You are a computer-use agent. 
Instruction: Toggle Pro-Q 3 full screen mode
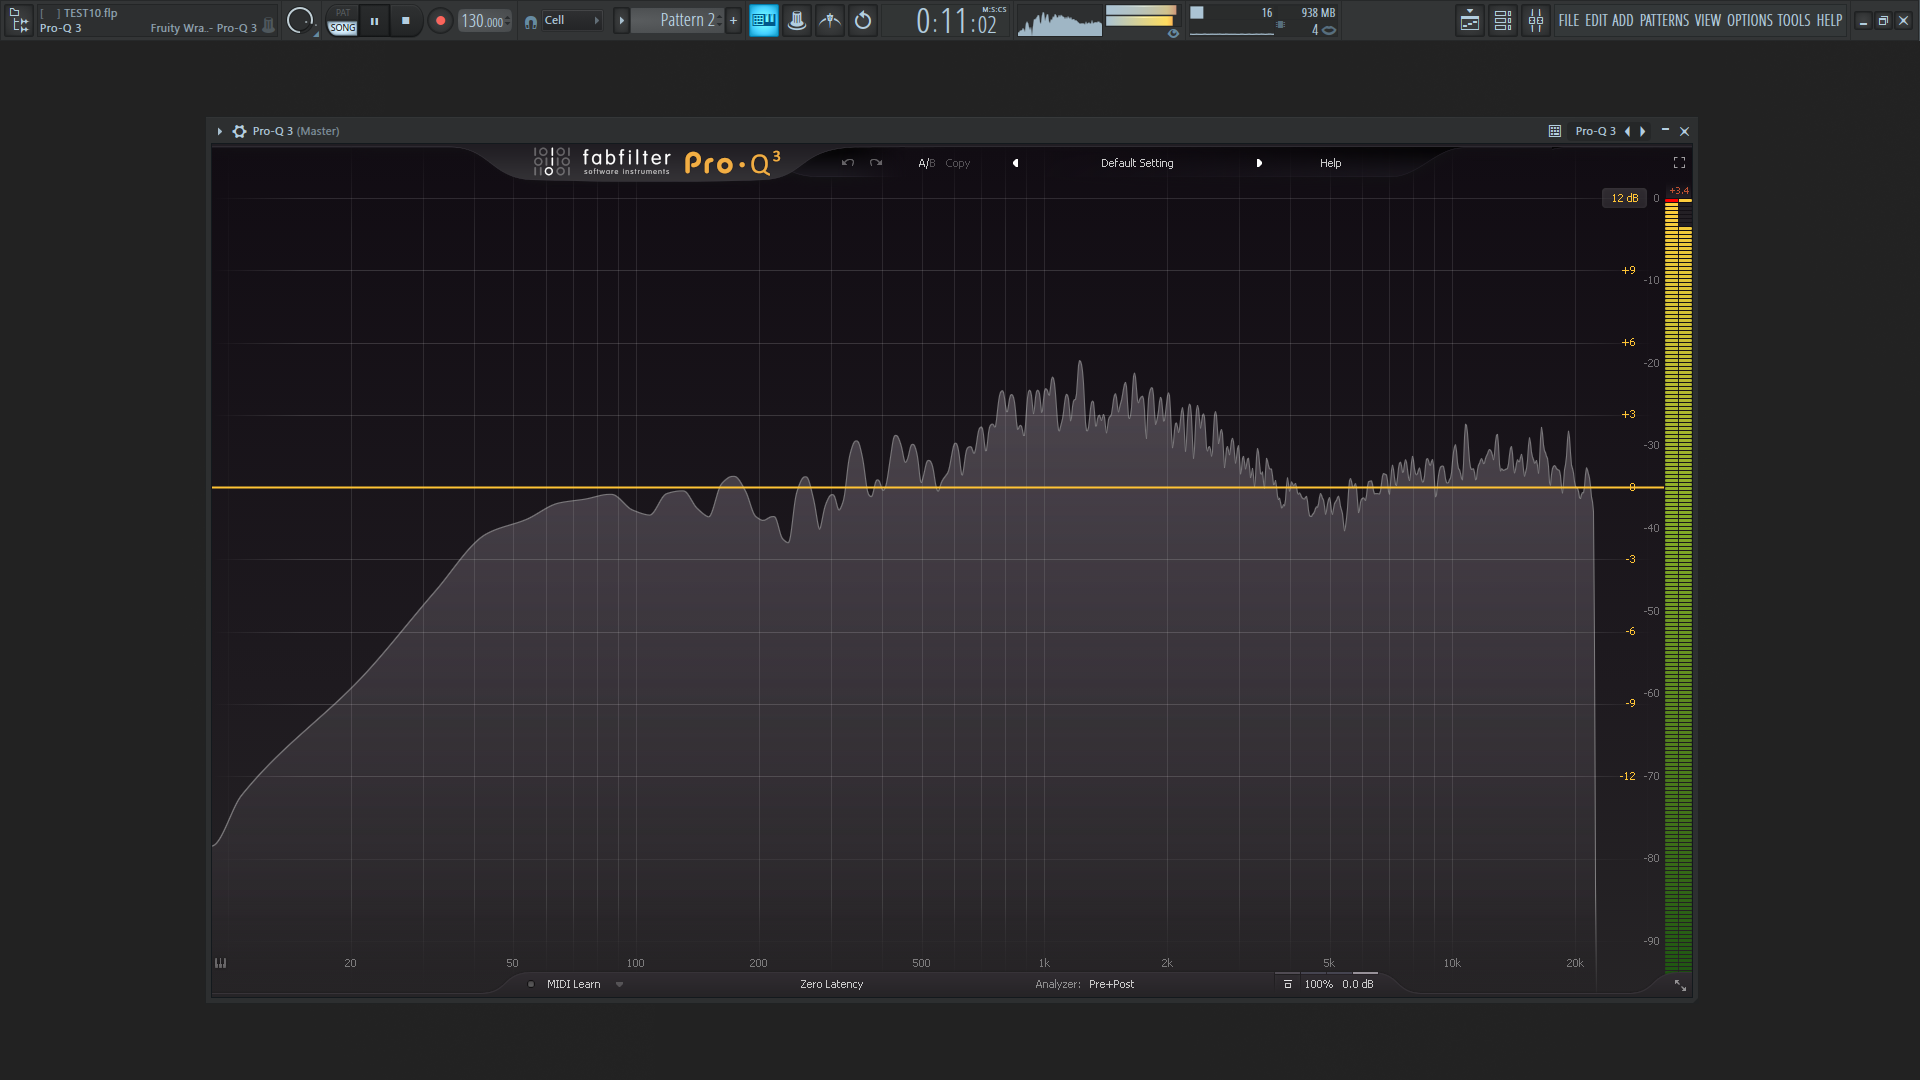pos(1679,163)
